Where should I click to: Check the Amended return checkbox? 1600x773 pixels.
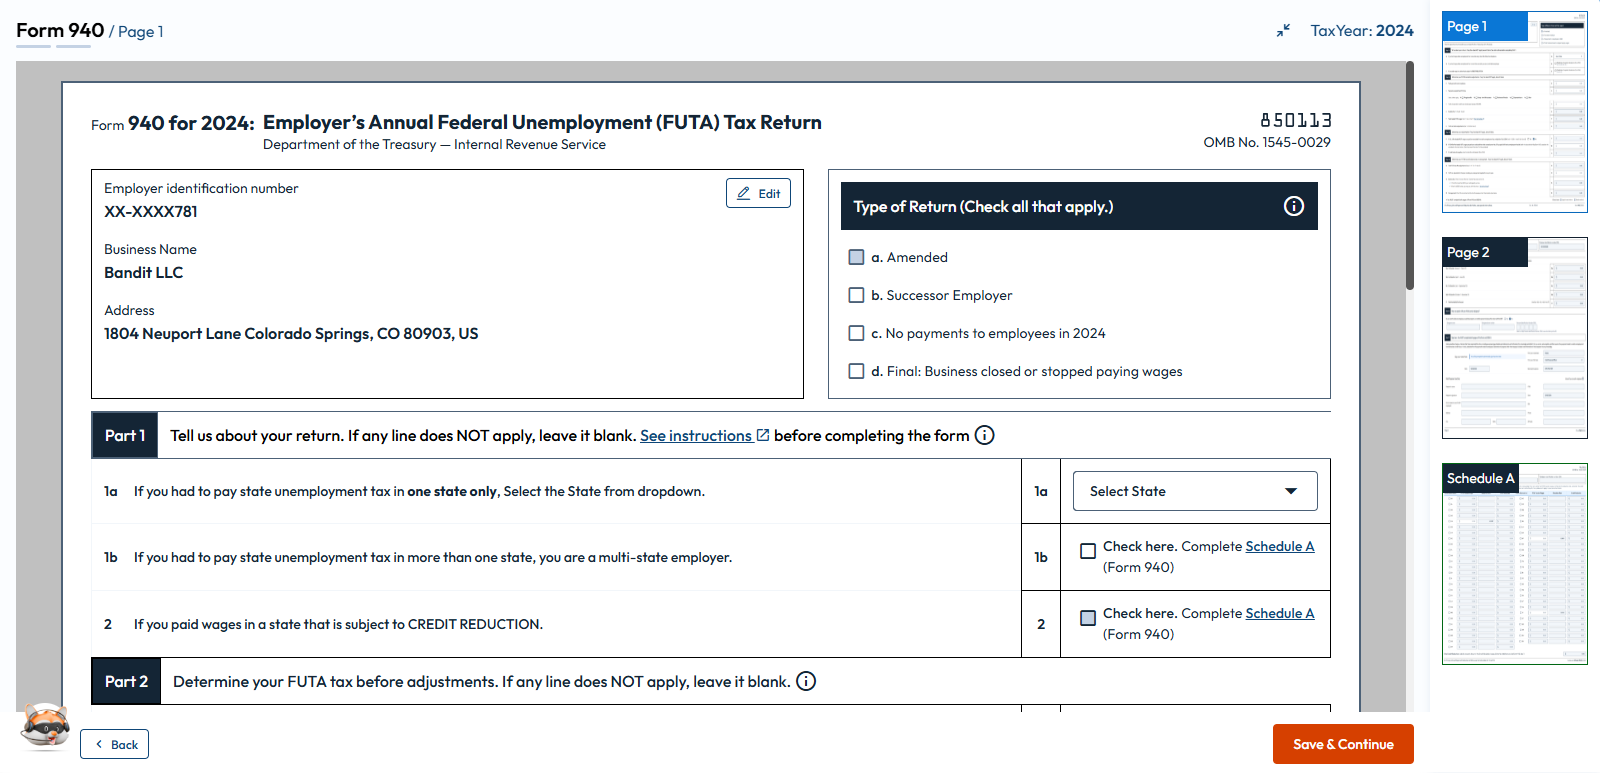tap(856, 257)
